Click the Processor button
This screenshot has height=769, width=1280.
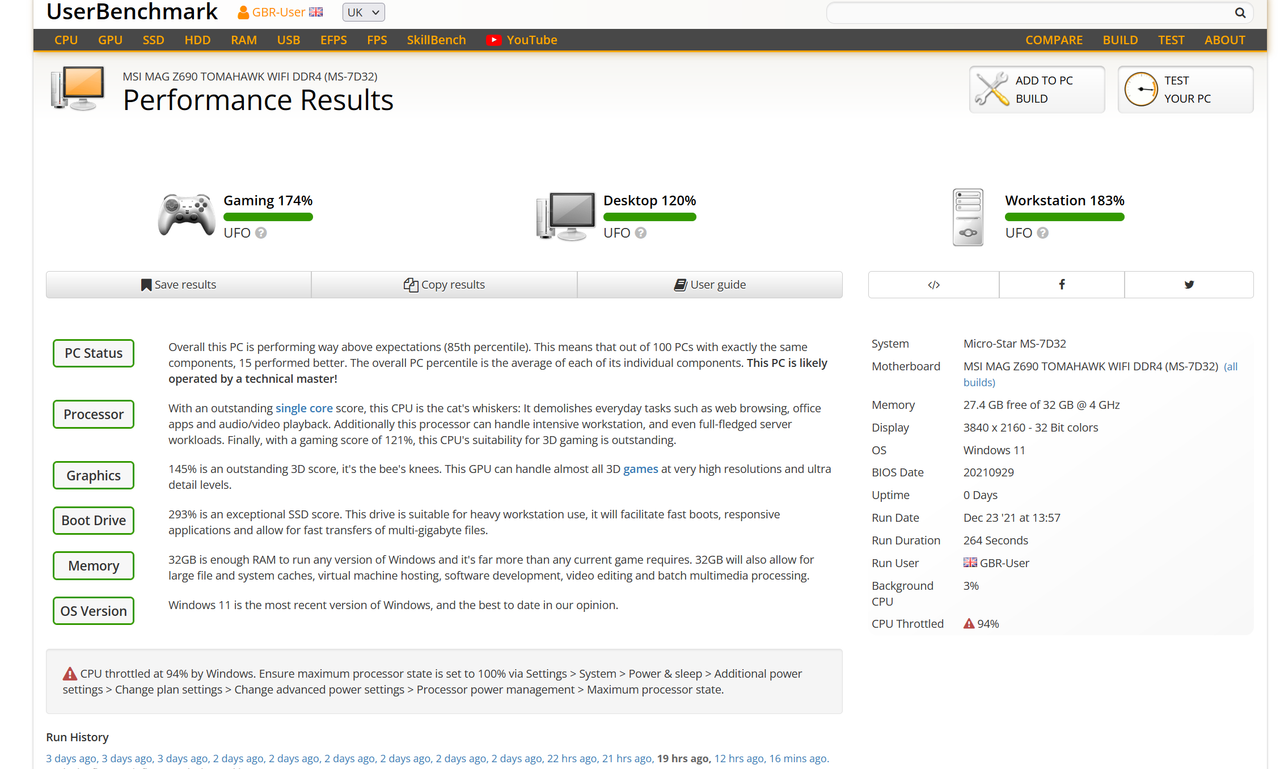coord(93,414)
